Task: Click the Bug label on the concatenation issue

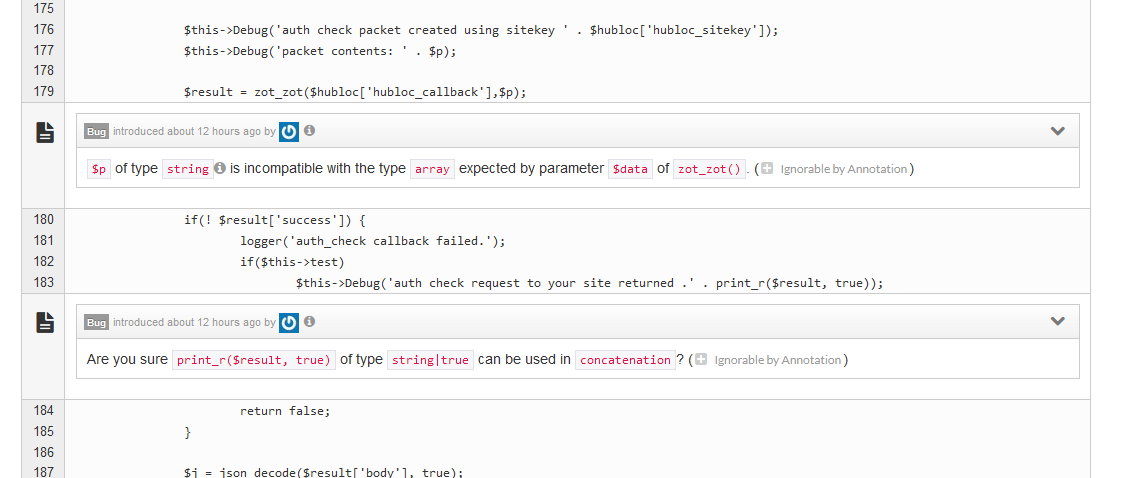Action: 97,322
